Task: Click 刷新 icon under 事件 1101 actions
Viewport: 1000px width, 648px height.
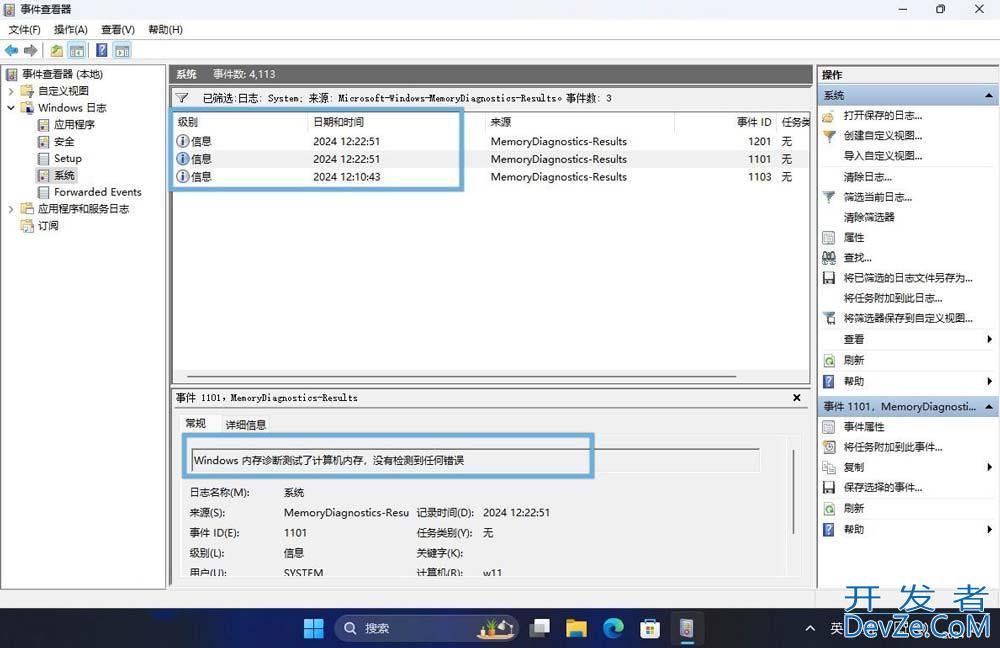Action: tap(828, 508)
